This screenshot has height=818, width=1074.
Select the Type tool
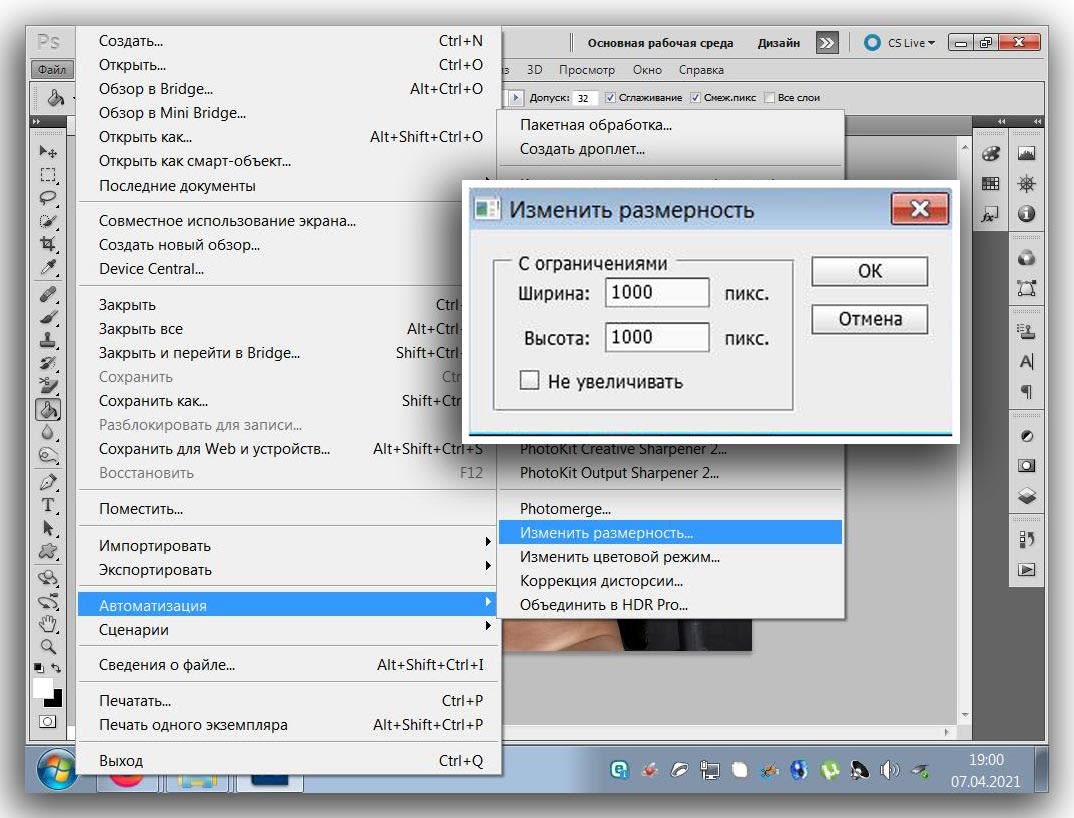click(47, 505)
